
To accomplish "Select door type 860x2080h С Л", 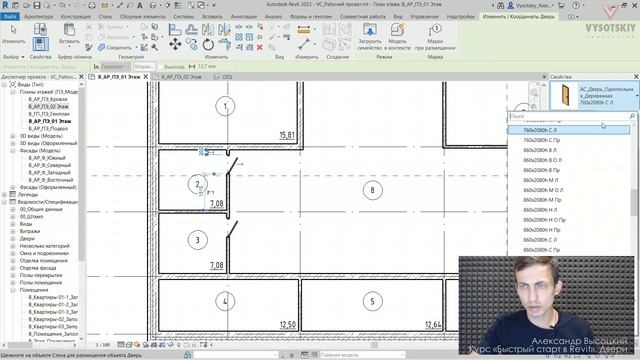I will [540, 240].
